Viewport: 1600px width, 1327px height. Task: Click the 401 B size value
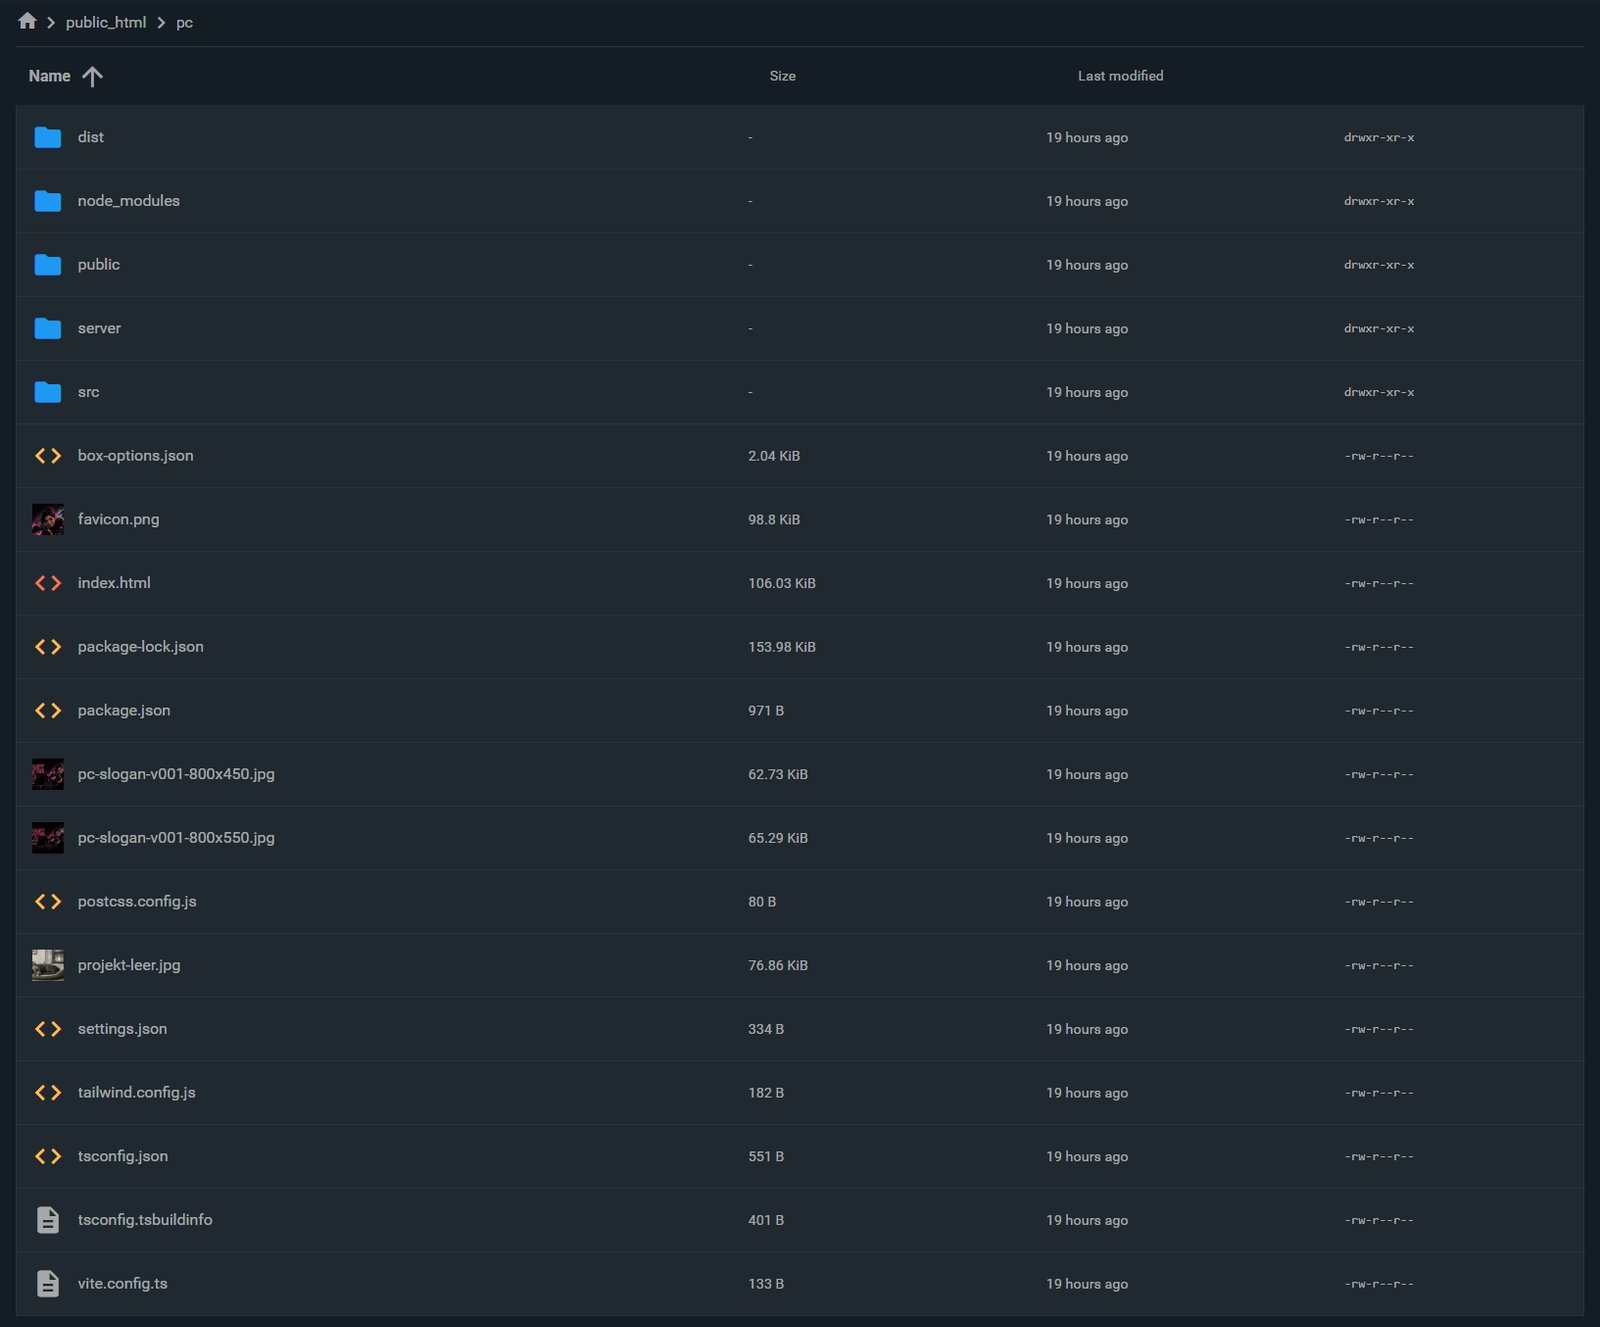[766, 1220]
